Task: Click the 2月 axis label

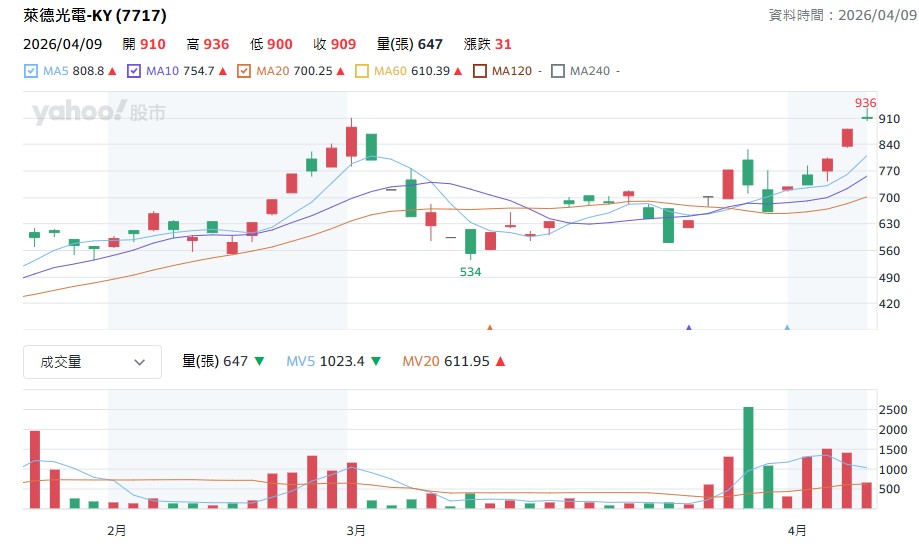Action: click(x=117, y=530)
